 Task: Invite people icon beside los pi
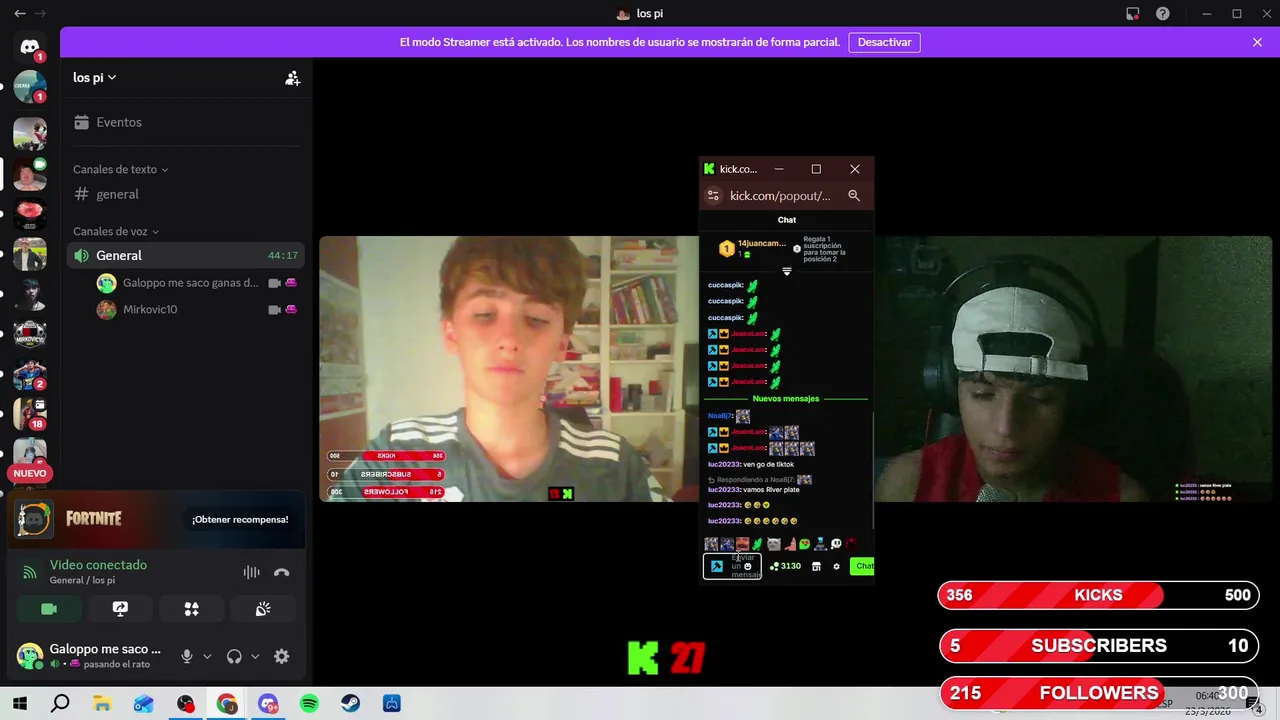coord(292,78)
